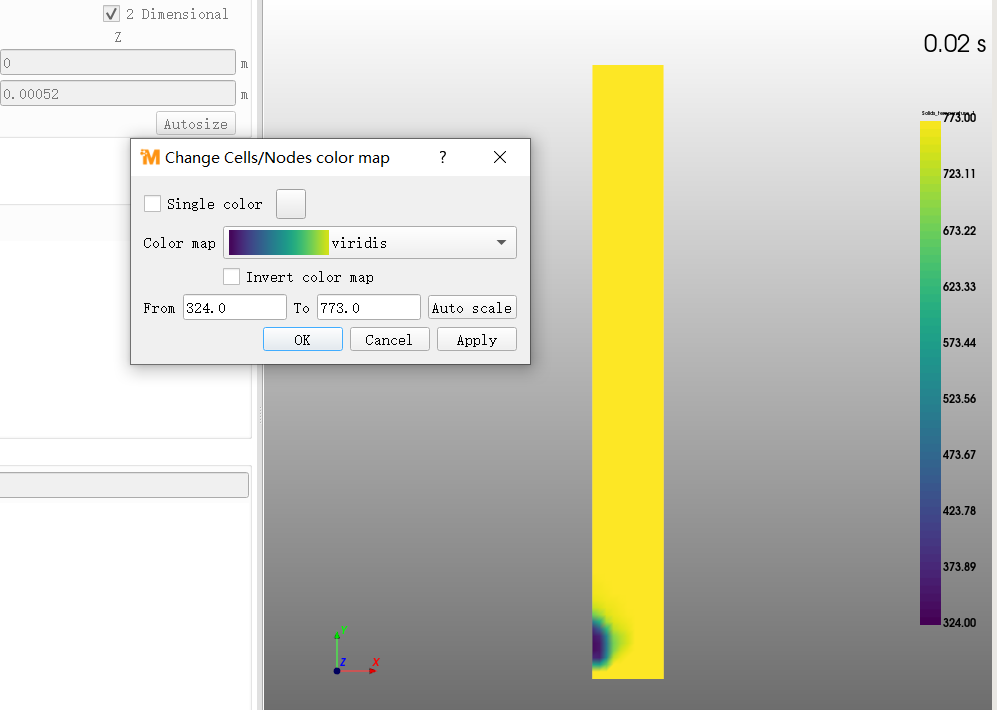Toggle the 2 Dimensional checkbox
The image size is (997, 710).
click(112, 14)
